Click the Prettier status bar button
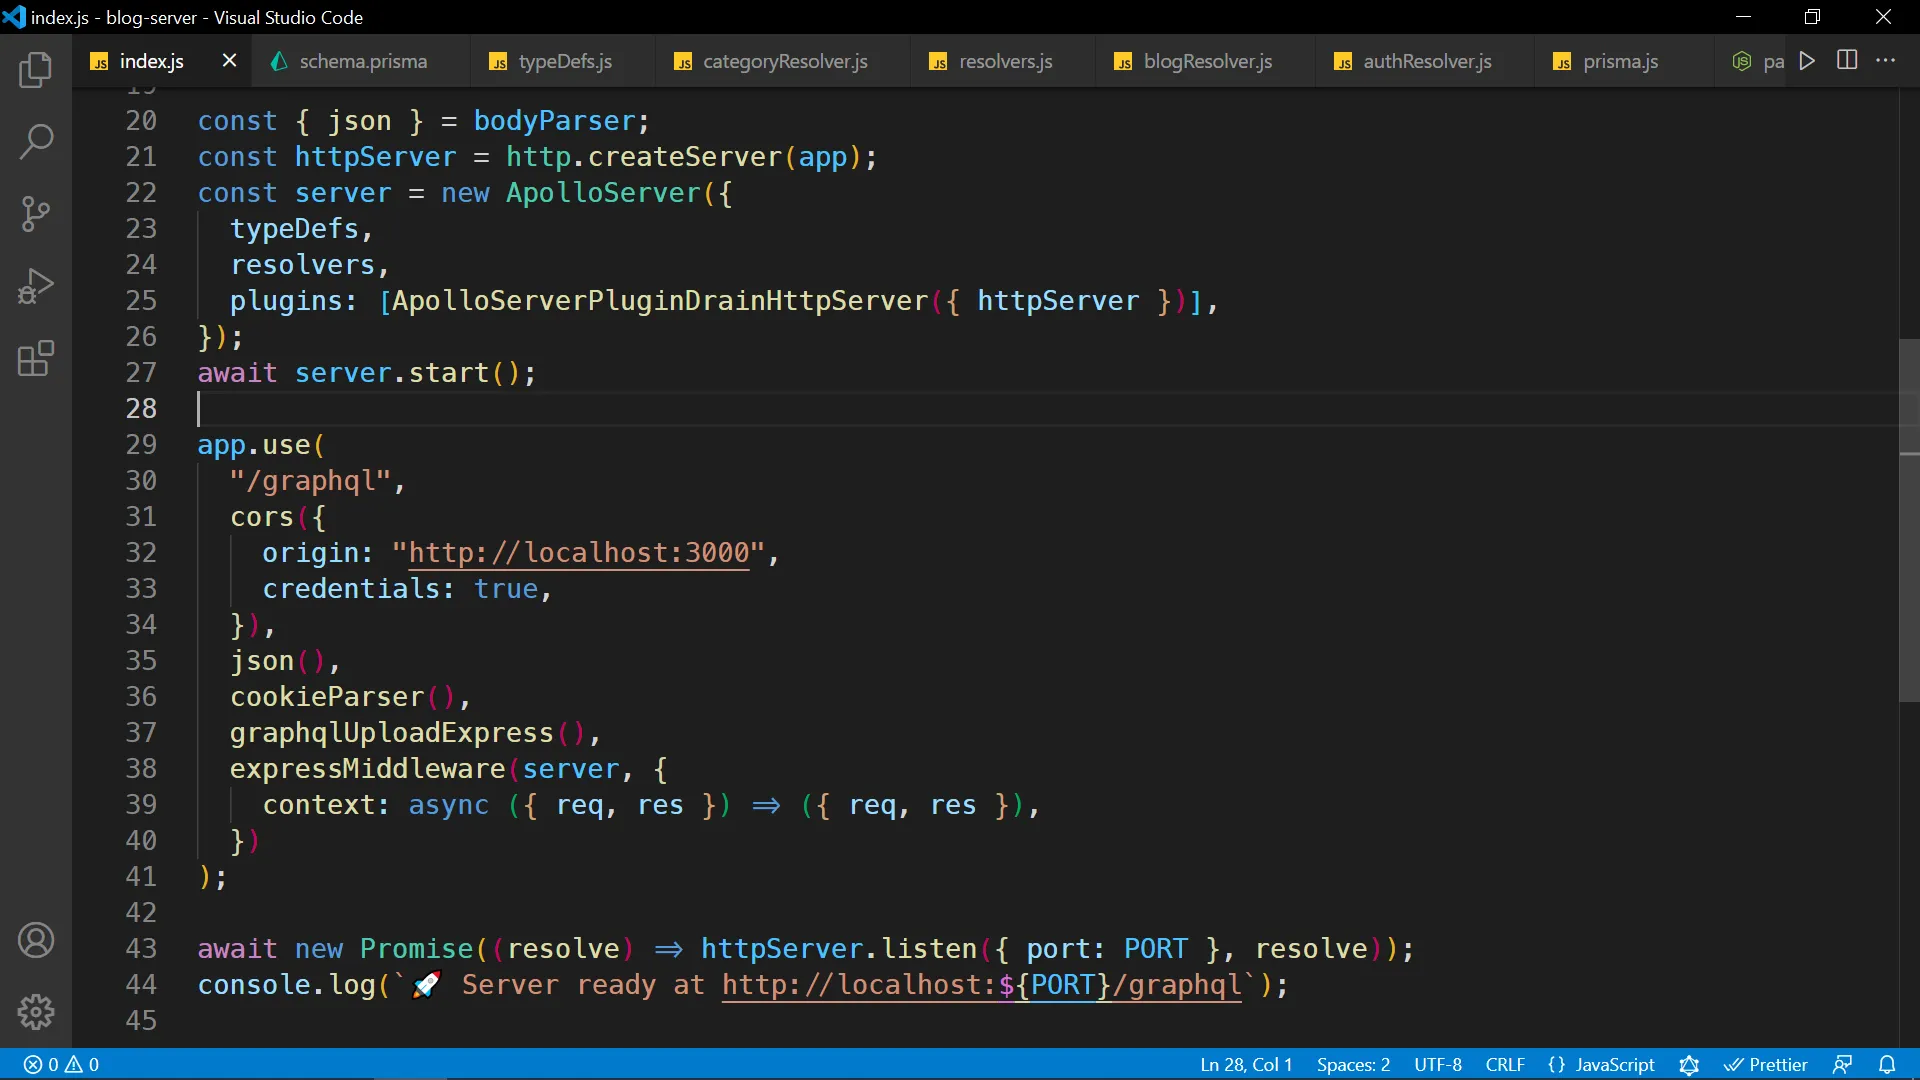Screen dimensions: 1920x1080 [x=1766, y=1065]
